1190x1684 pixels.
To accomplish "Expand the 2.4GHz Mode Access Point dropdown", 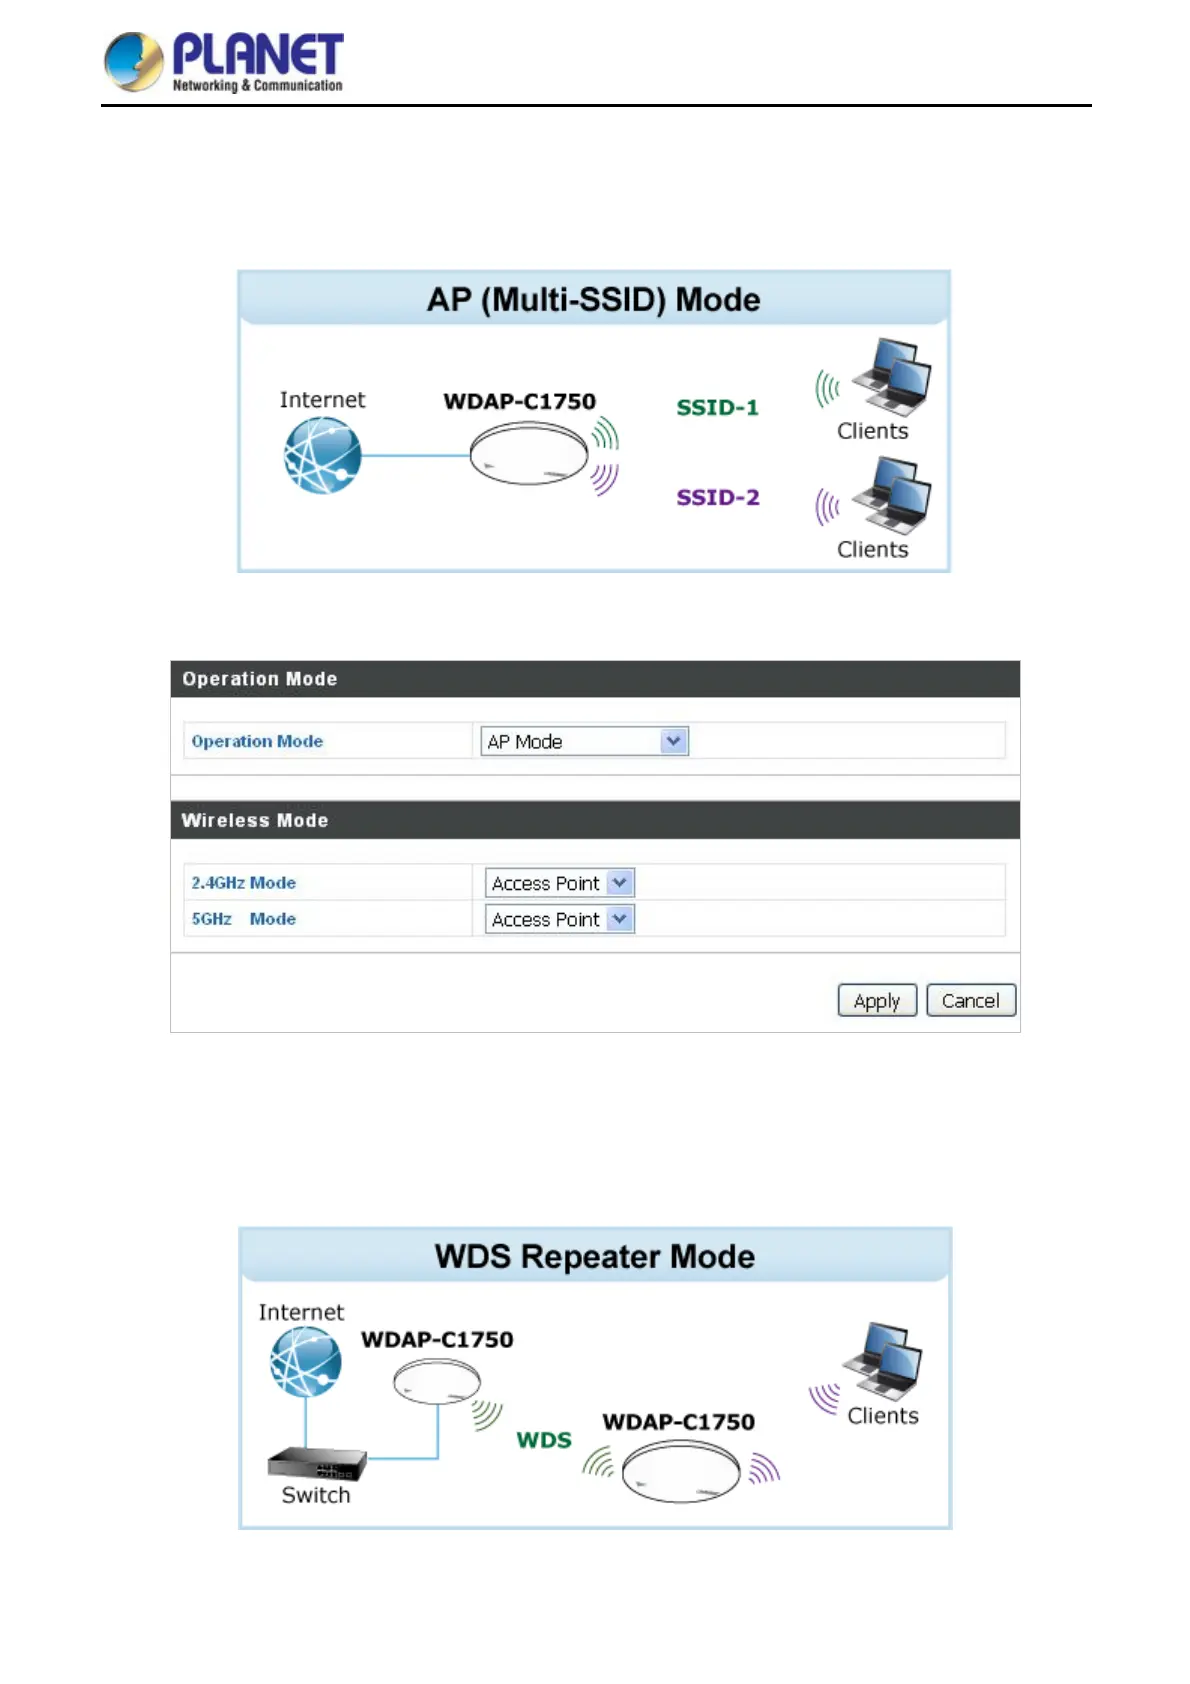I will click(560, 883).
